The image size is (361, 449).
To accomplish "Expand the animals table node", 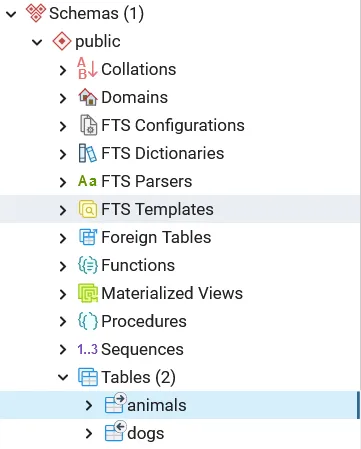I will point(89,405).
